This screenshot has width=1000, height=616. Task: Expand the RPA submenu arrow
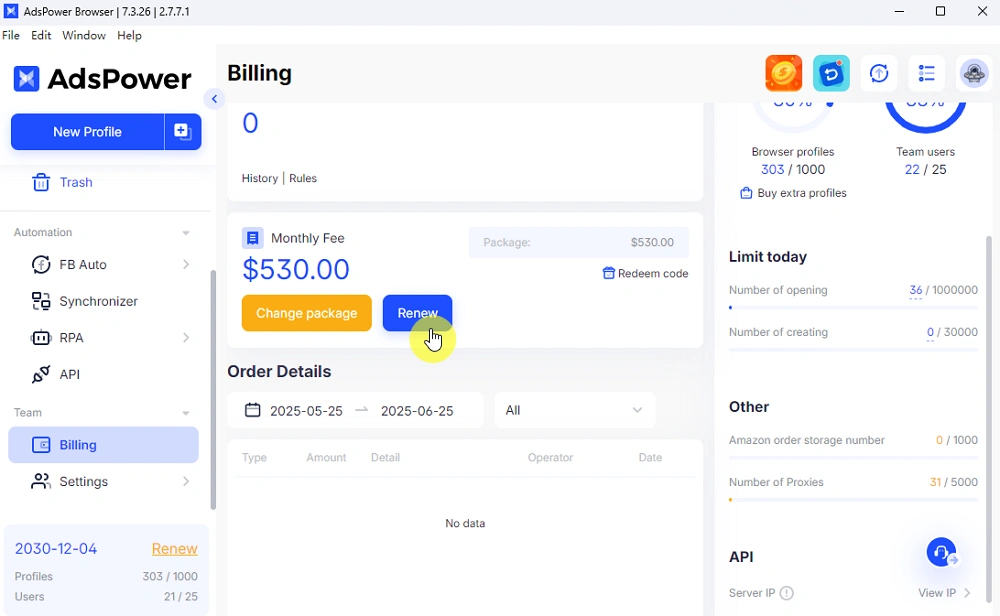click(186, 337)
